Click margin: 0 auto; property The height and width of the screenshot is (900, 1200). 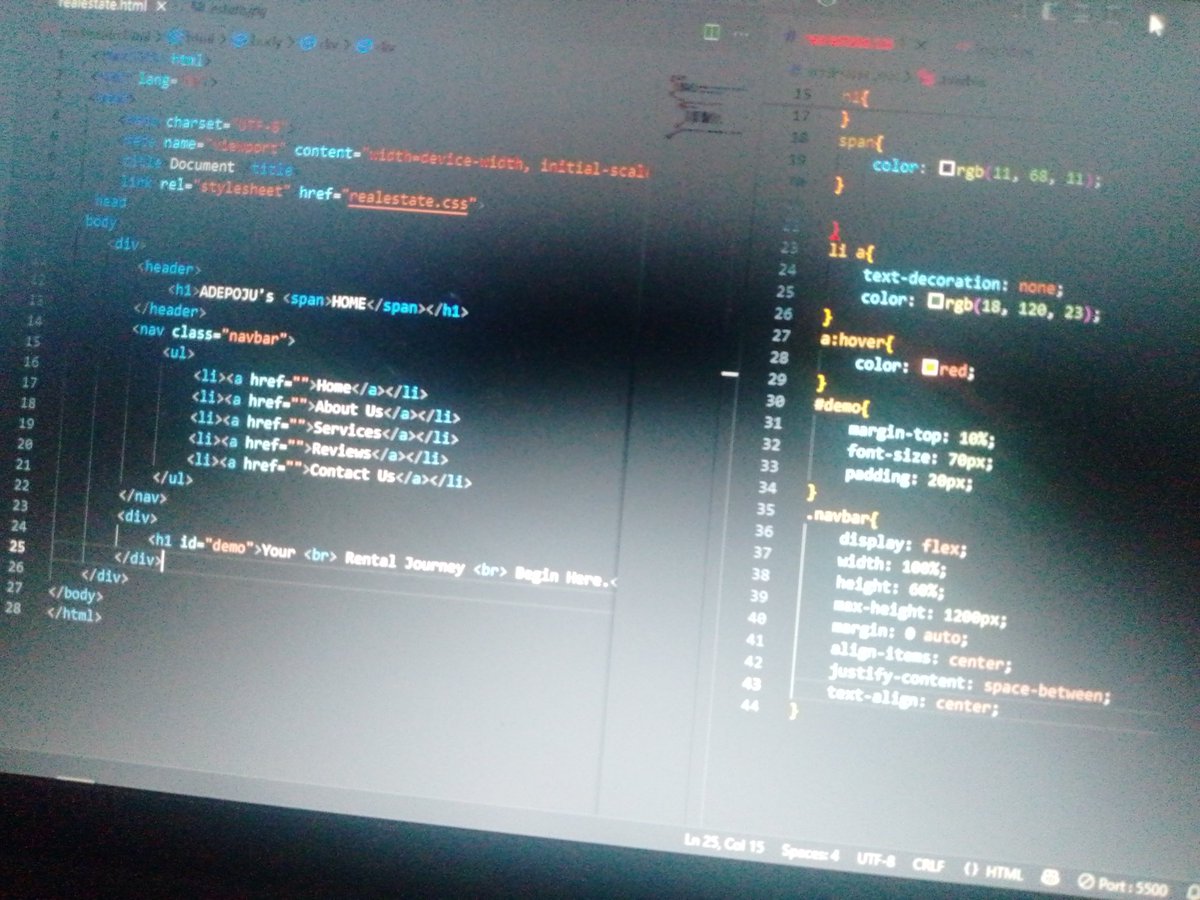pos(900,632)
